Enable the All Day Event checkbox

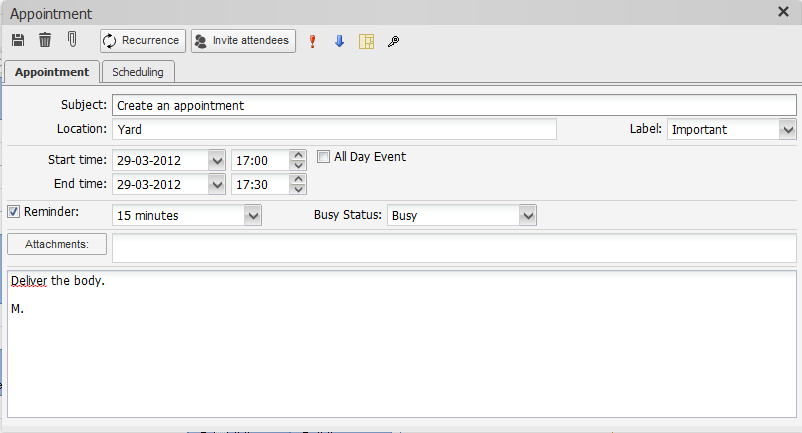click(324, 157)
